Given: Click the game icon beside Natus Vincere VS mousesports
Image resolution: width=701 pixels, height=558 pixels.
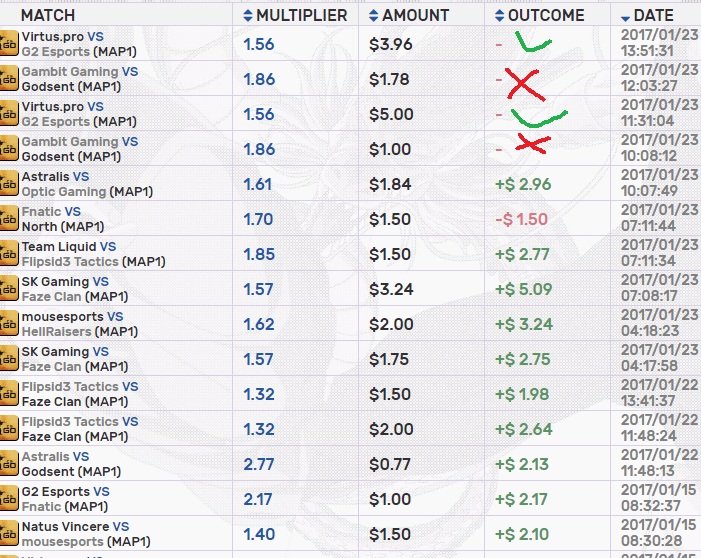Looking at the screenshot, I should tap(8, 533).
